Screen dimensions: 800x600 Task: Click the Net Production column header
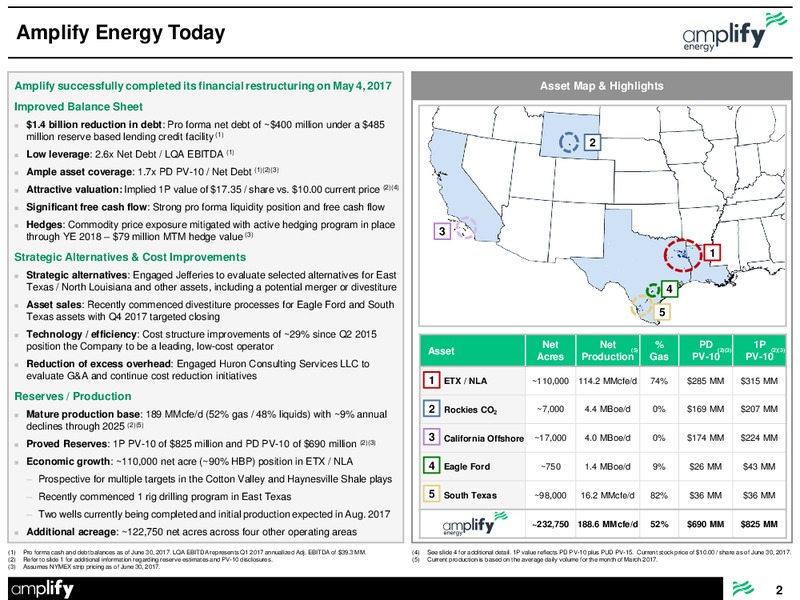[x=607, y=351]
